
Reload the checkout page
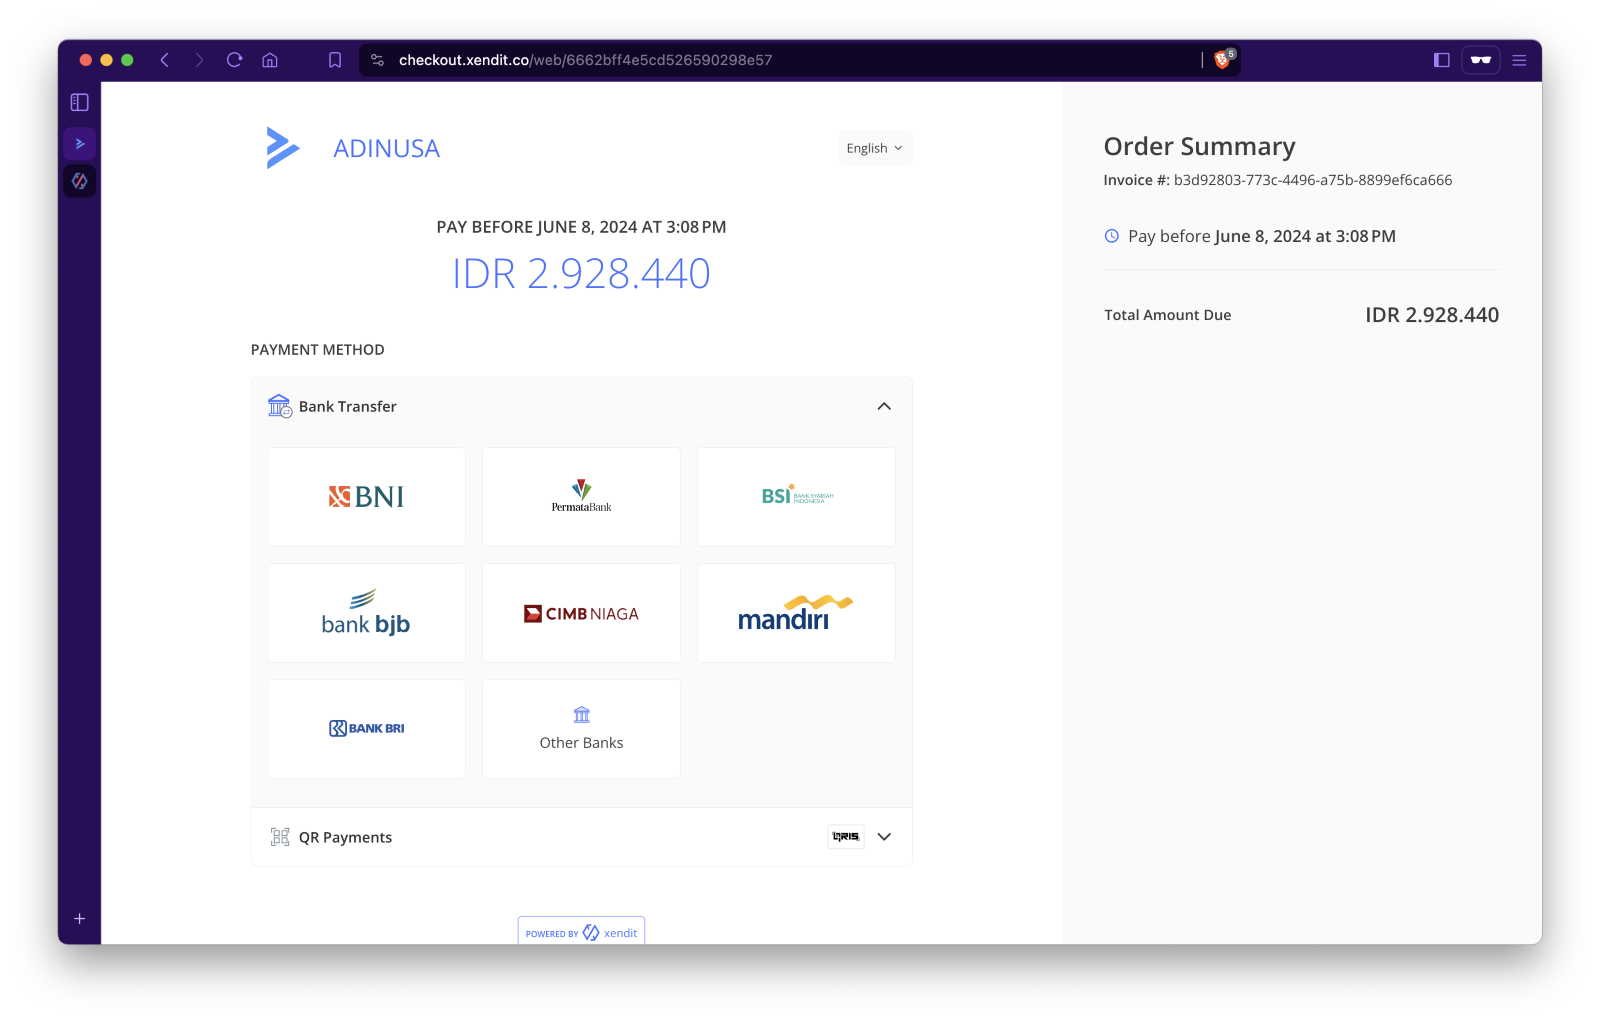click(x=235, y=60)
